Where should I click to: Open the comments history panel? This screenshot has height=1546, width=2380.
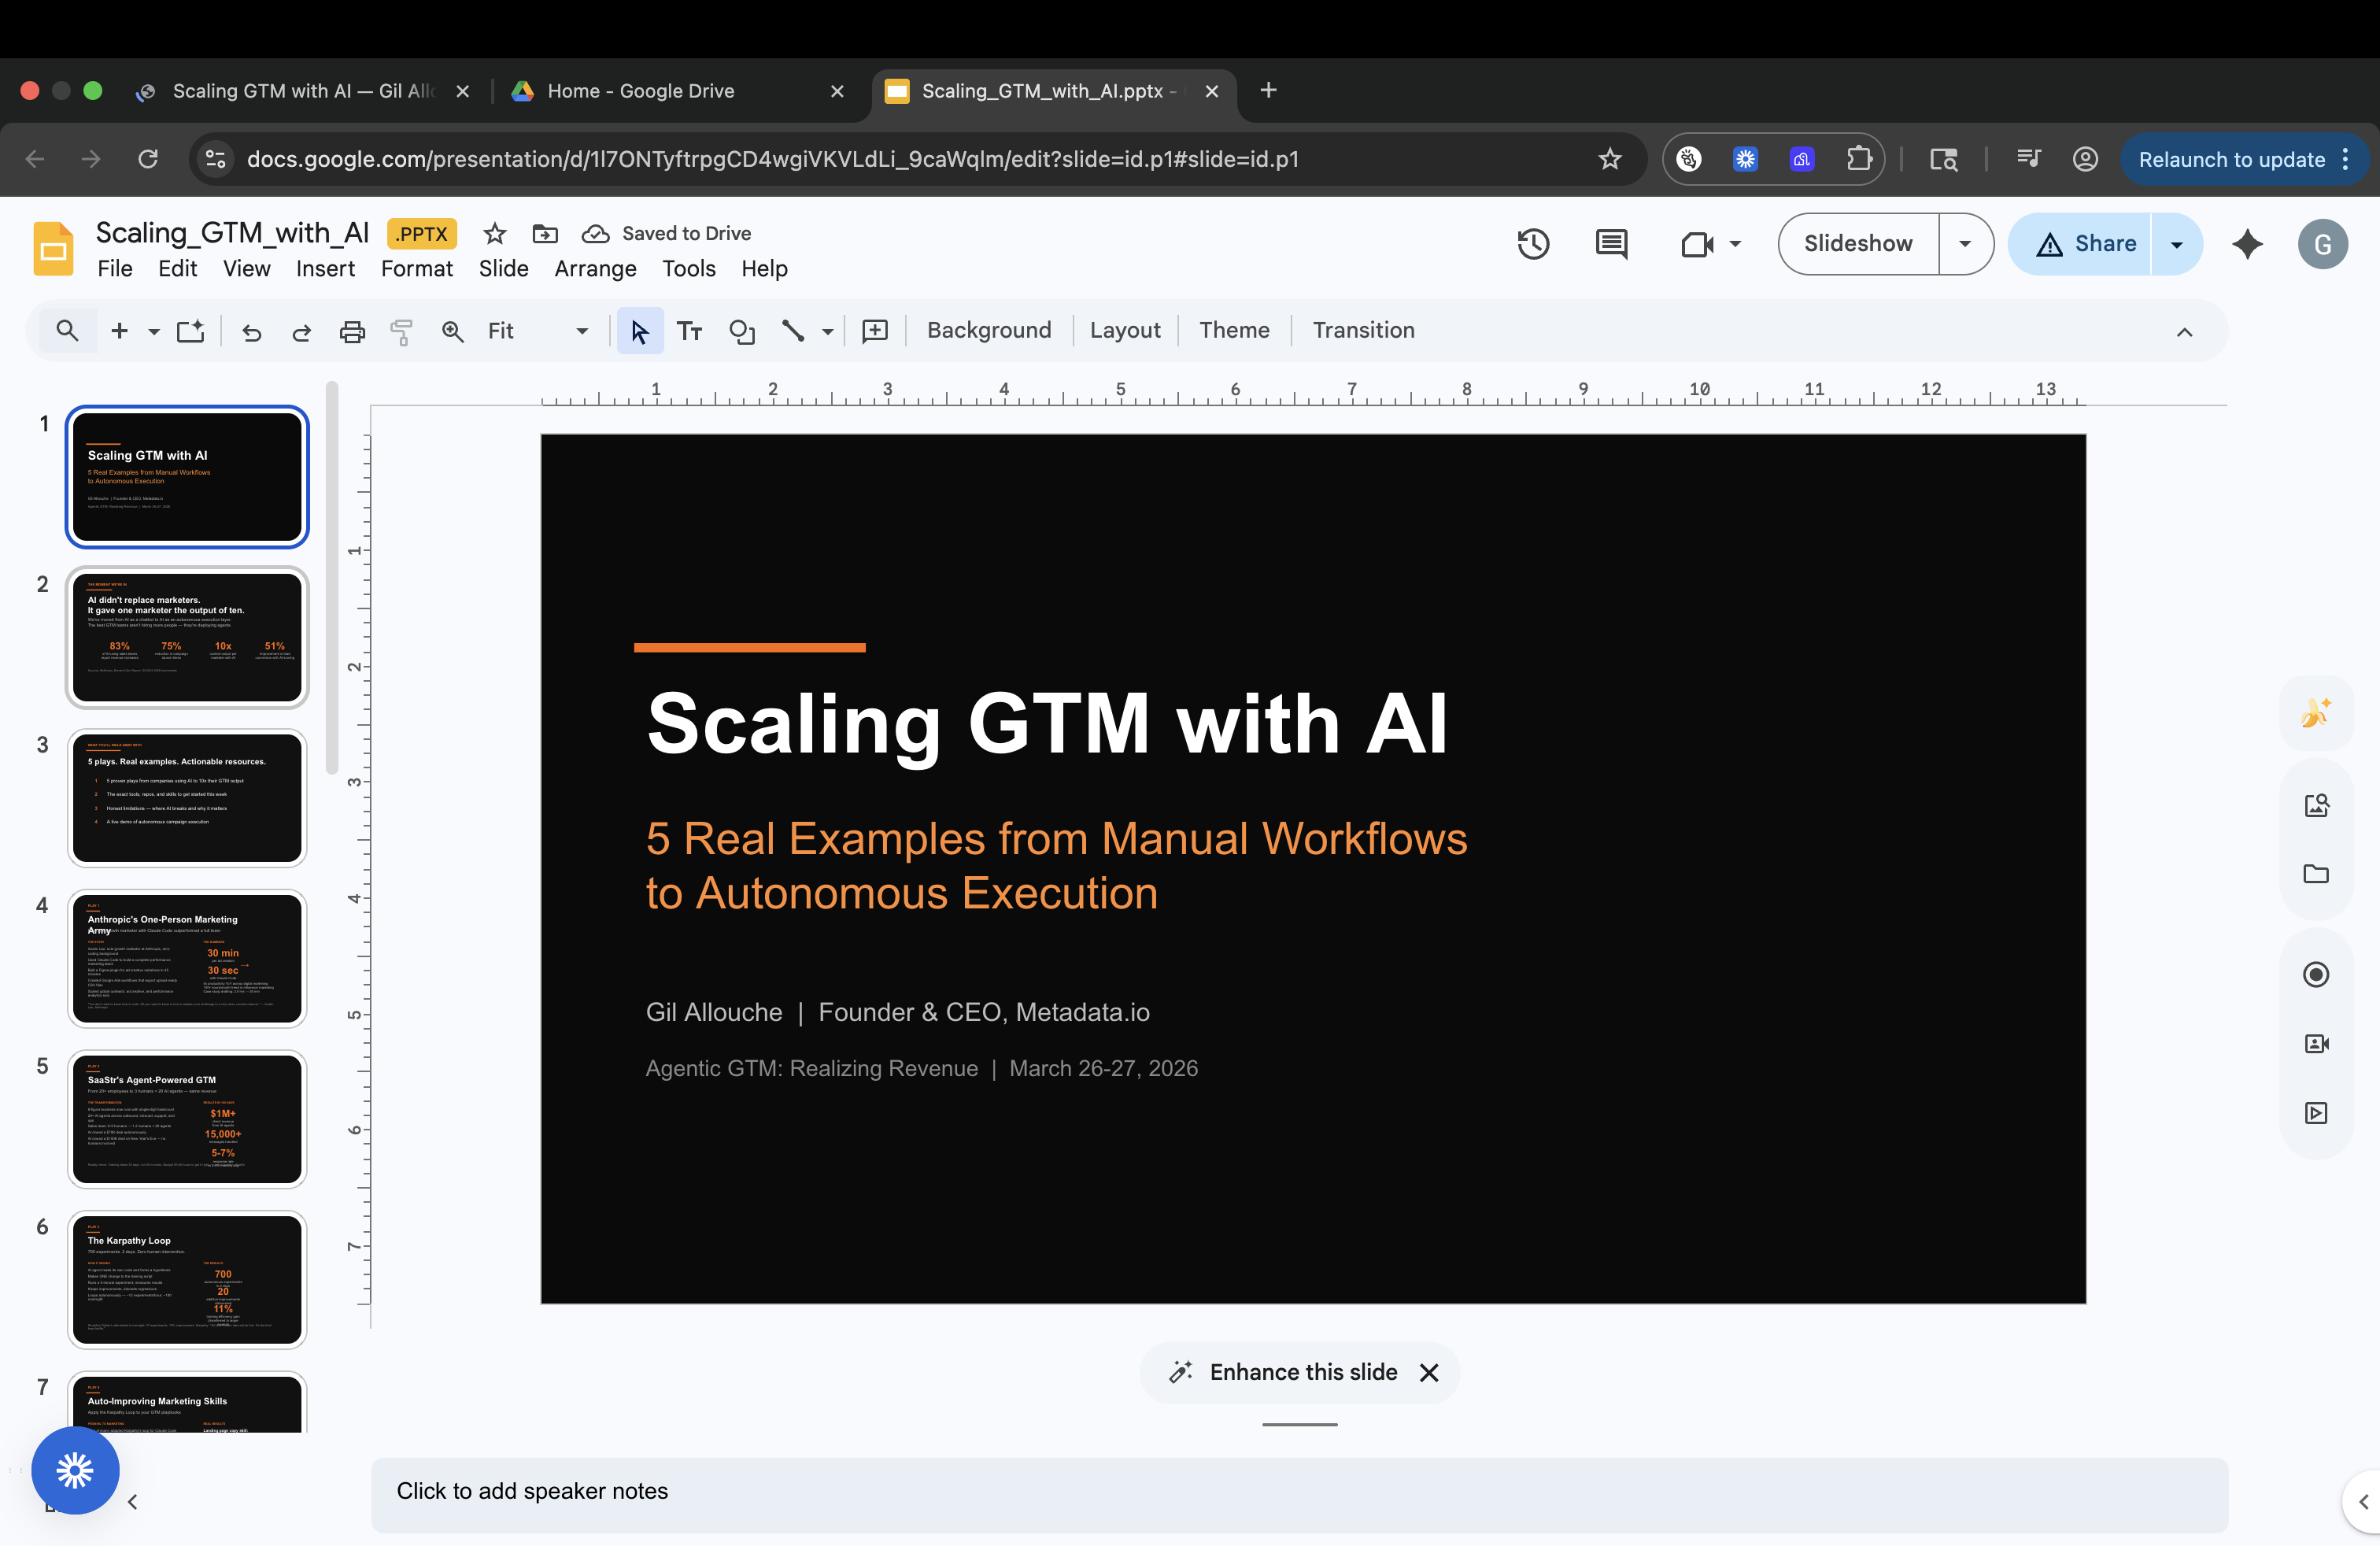tap(1611, 244)
